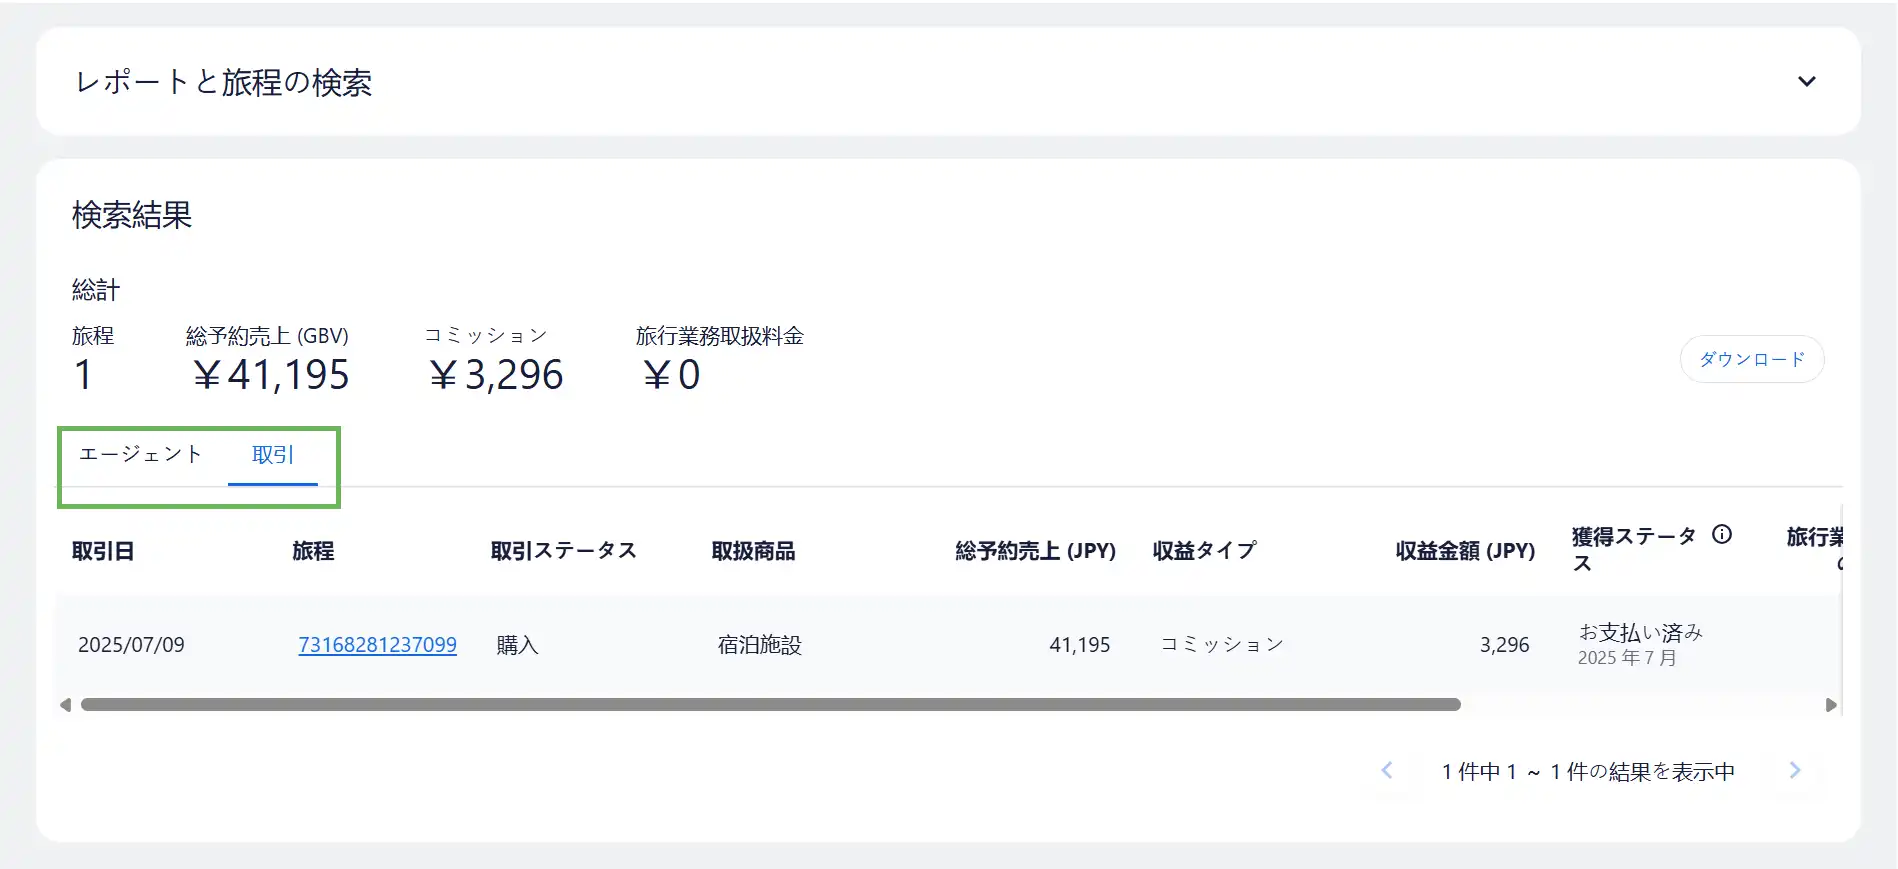The image size is (1898, 869).
Task: Switch to the エージェント tab
Action: pyautogui.click(x=140, y=455)
